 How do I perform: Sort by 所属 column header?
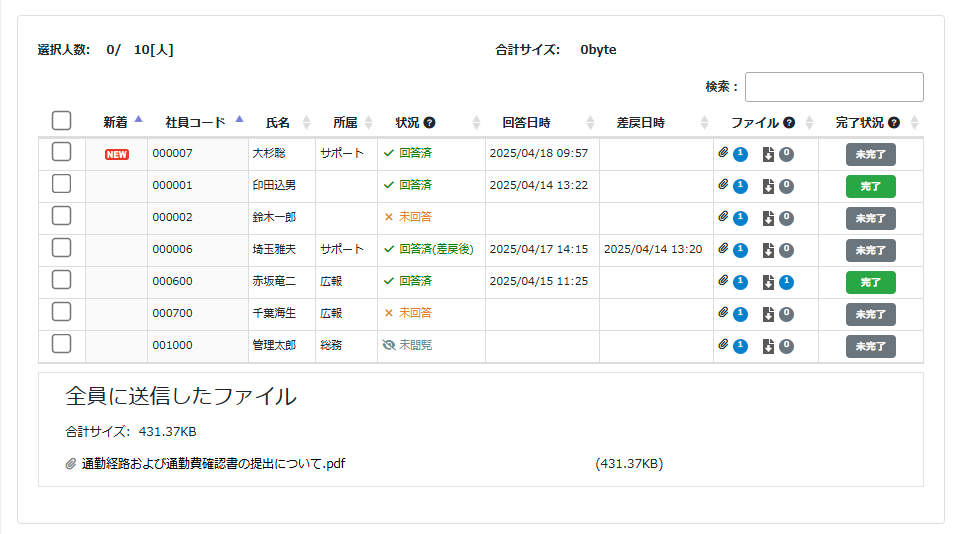[345, 123]
